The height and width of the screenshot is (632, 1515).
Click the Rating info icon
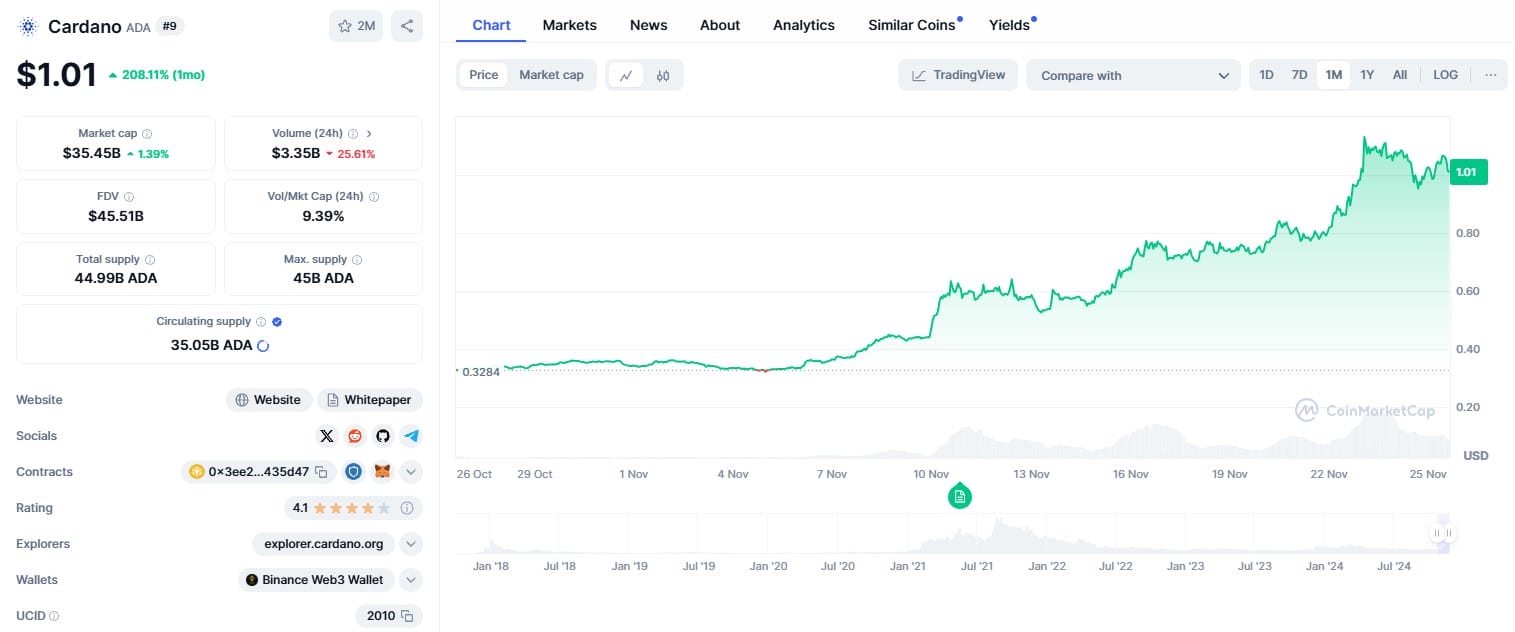point(407,508)
